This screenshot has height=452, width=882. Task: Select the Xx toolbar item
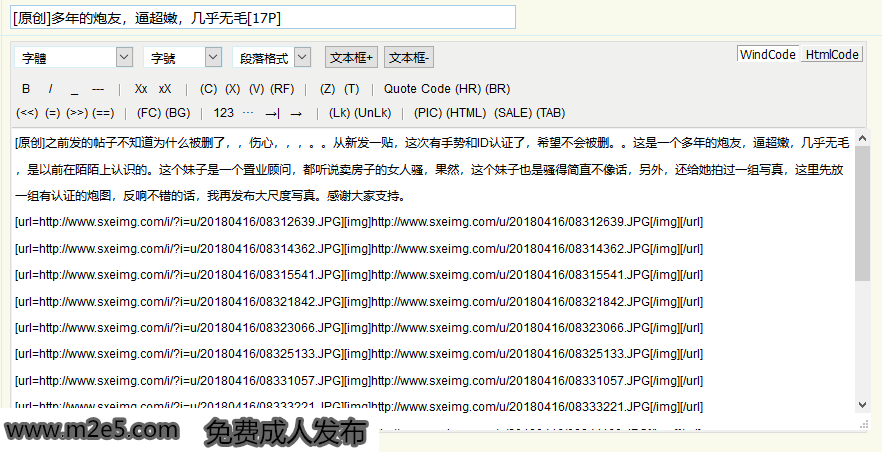[141, 89]
